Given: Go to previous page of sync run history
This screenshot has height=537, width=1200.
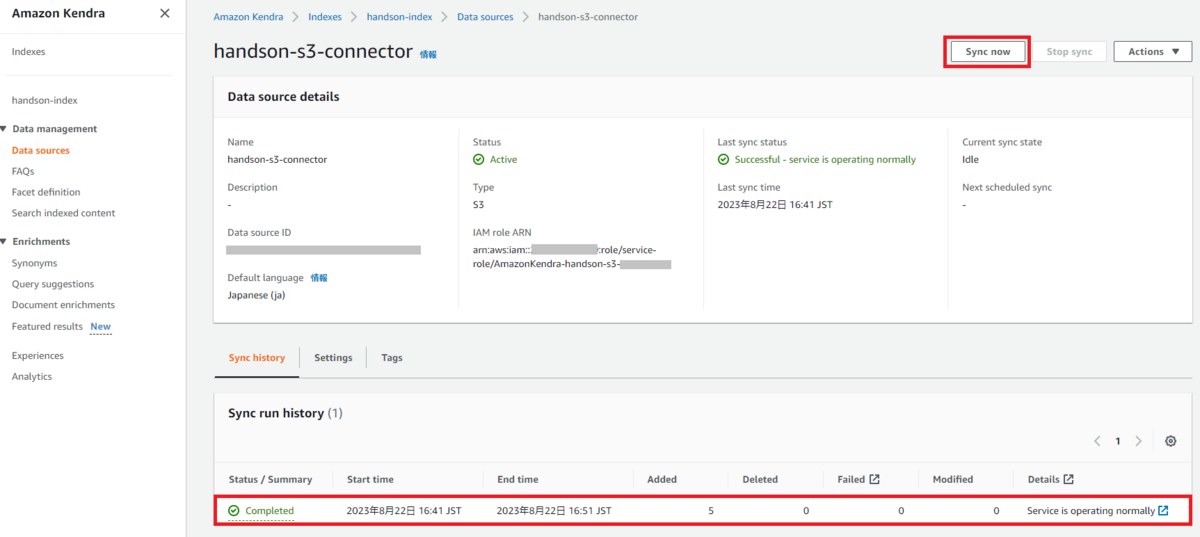Looking at the screenshot, I should point(1097,441).
